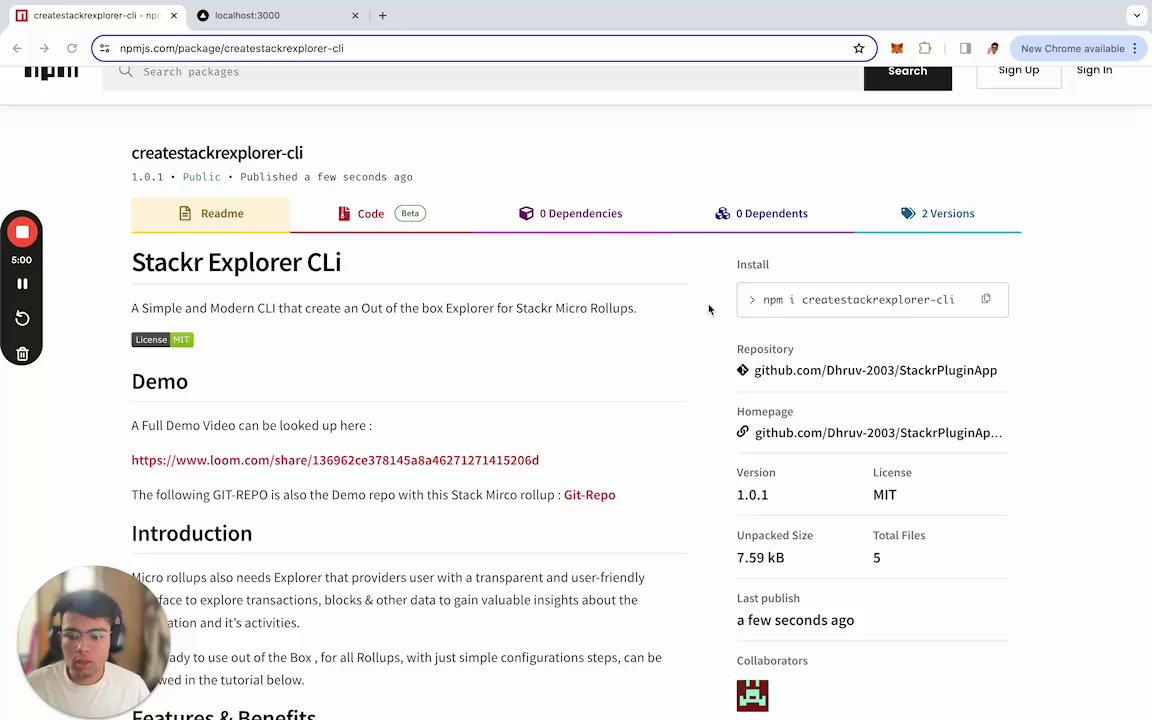
Task: Open Chrome's three-dot menu
Action: tap(1135, 48)
